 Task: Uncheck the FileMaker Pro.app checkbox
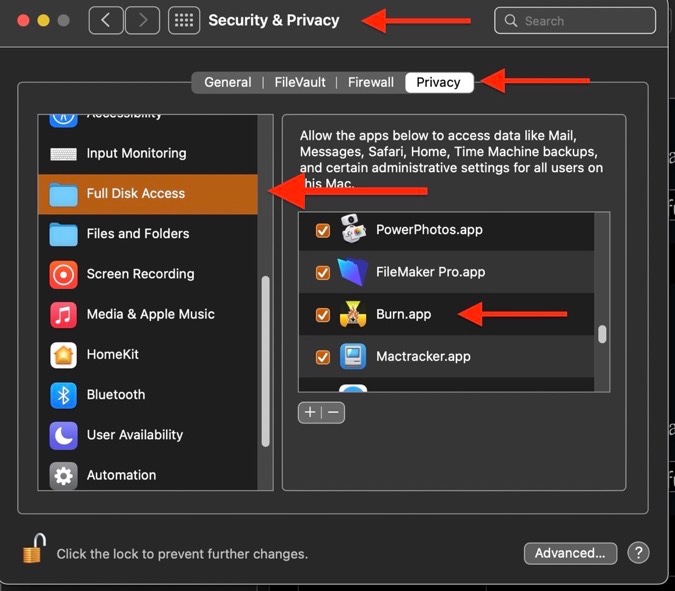(323, 272)
